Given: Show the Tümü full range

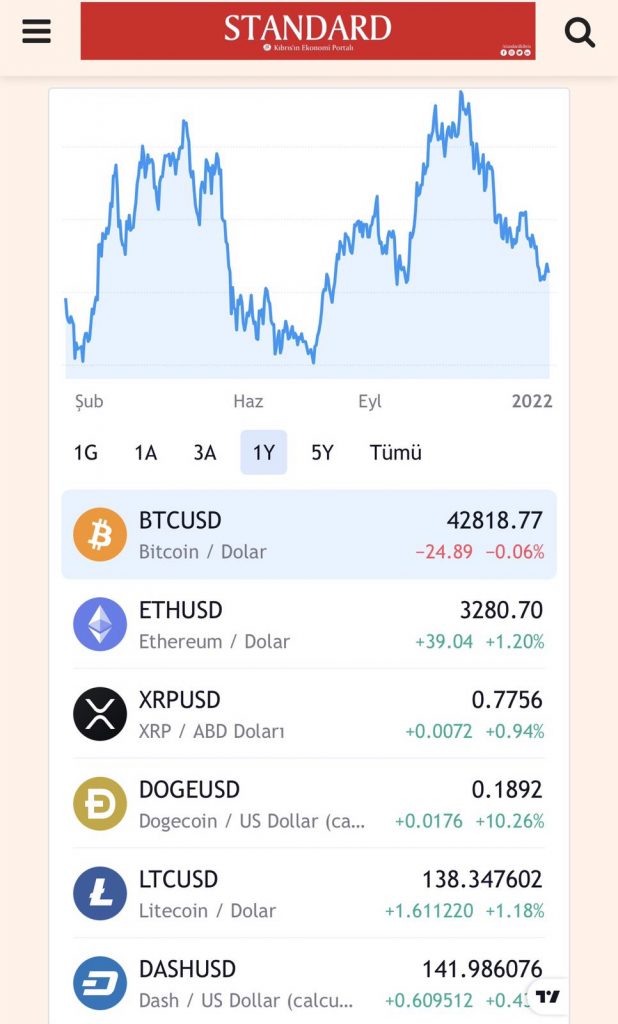Looking at the screenshot, I should click(396, 453).
